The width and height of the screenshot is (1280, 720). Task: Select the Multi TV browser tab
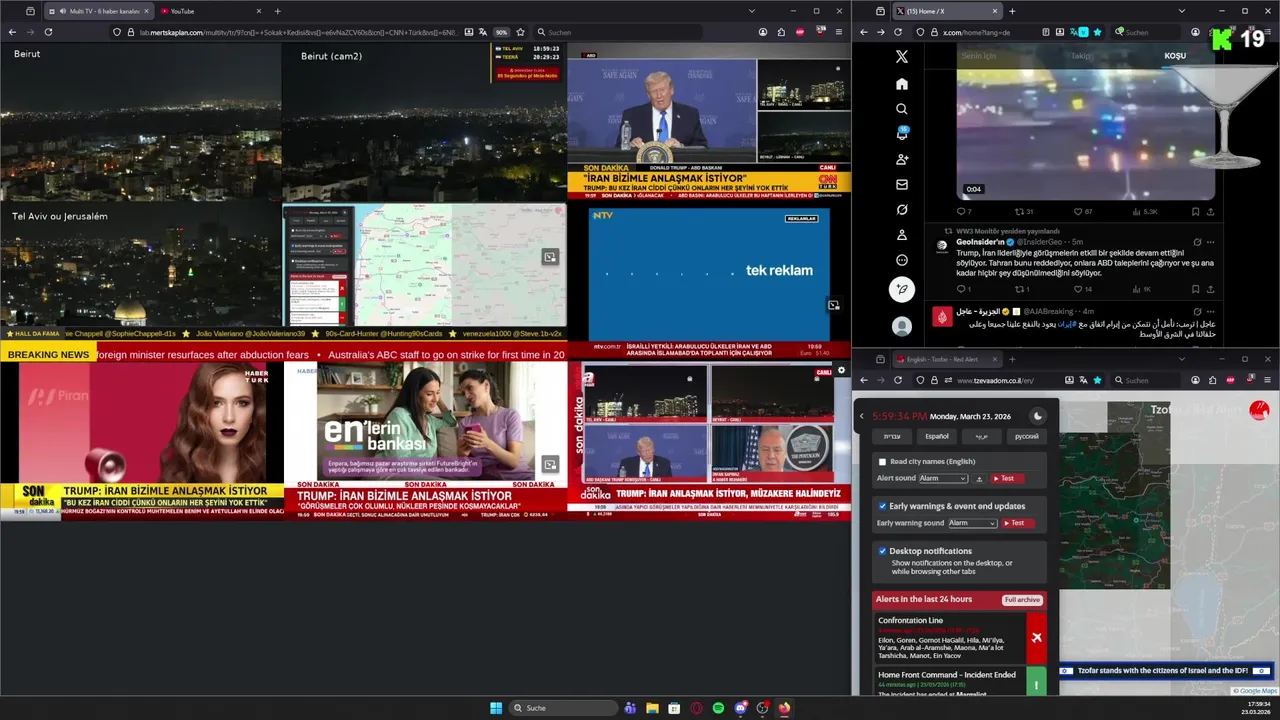coord(98,11)
